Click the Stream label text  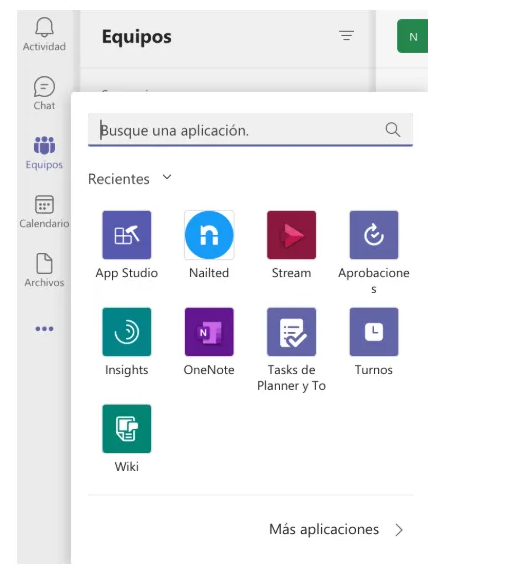click(291, 273)
